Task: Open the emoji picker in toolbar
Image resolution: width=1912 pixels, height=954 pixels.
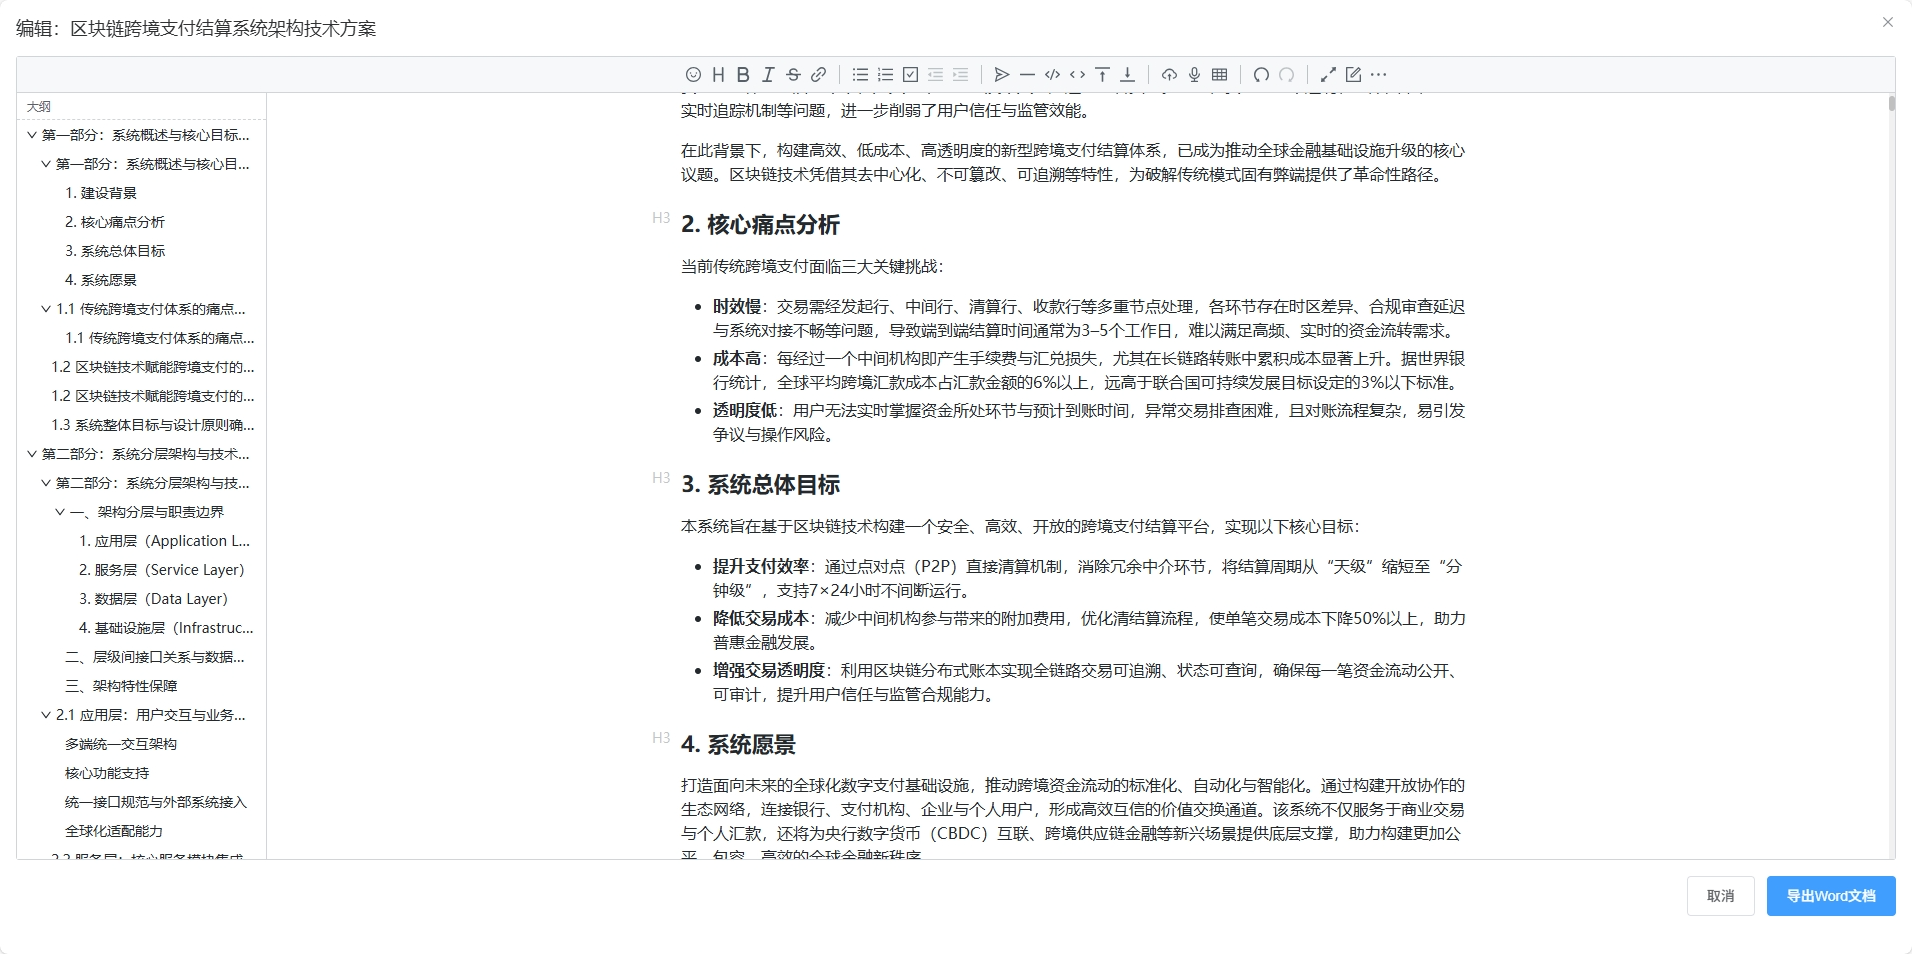Action: point(693,75)
